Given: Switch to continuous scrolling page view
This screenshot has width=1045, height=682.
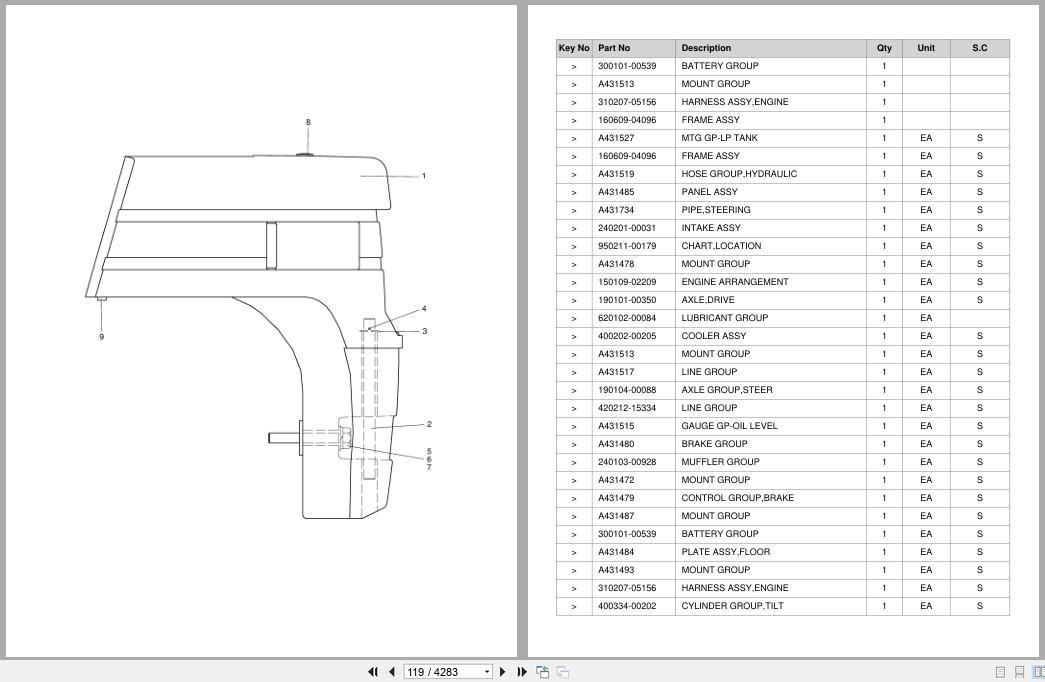Looking at the screenshot, I should (1019, 672).
